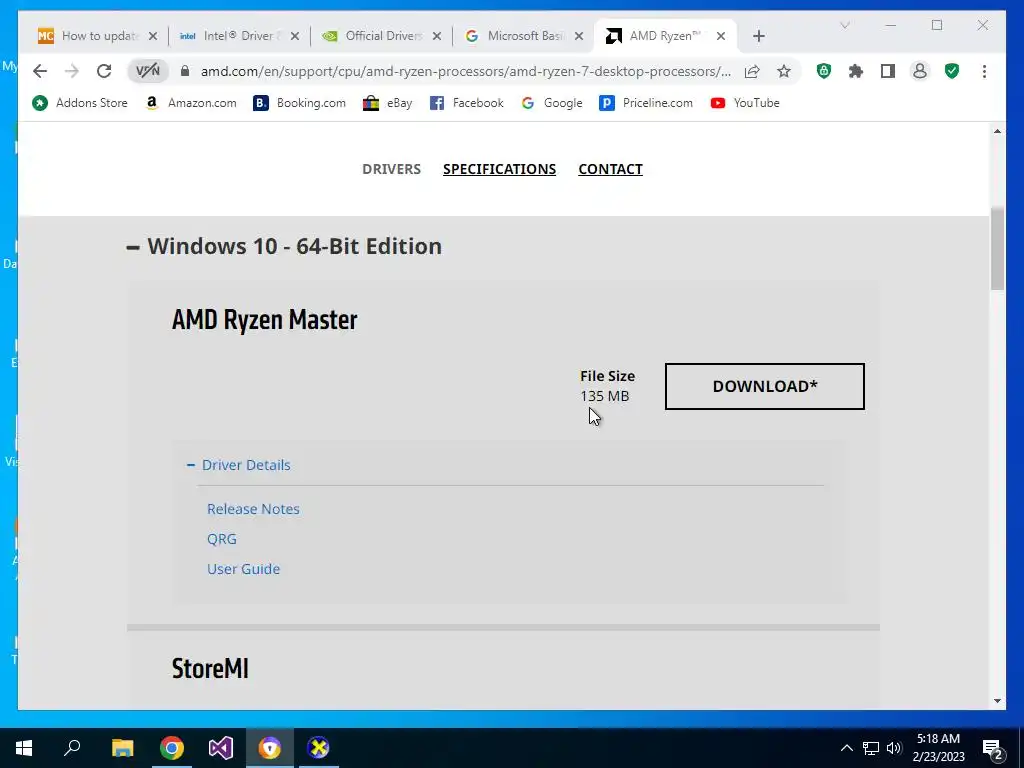Click Chrome icon in taskbar
This screenshot has height=768, width=1024.
[x=172, y=748]
